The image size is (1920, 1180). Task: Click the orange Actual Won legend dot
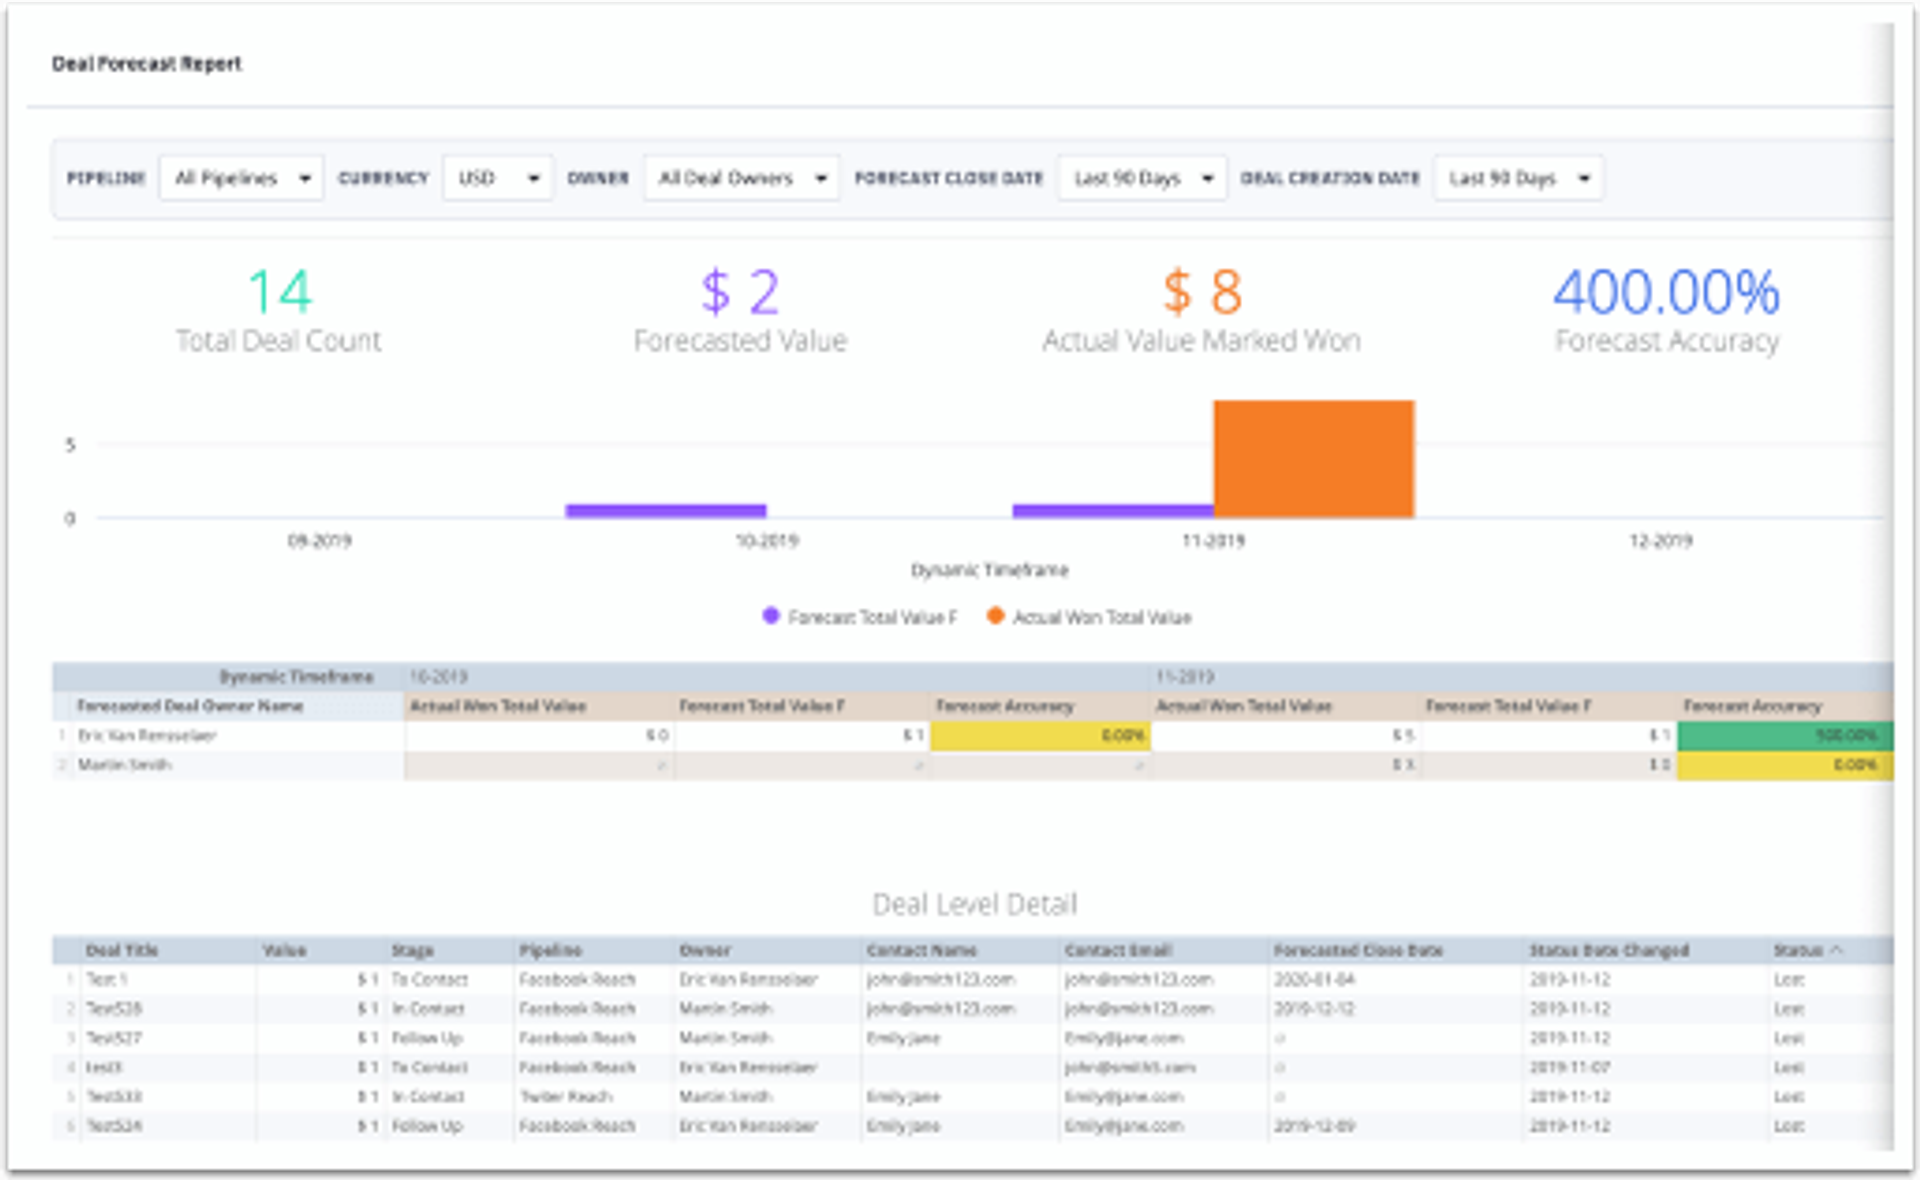coord(995,617)
